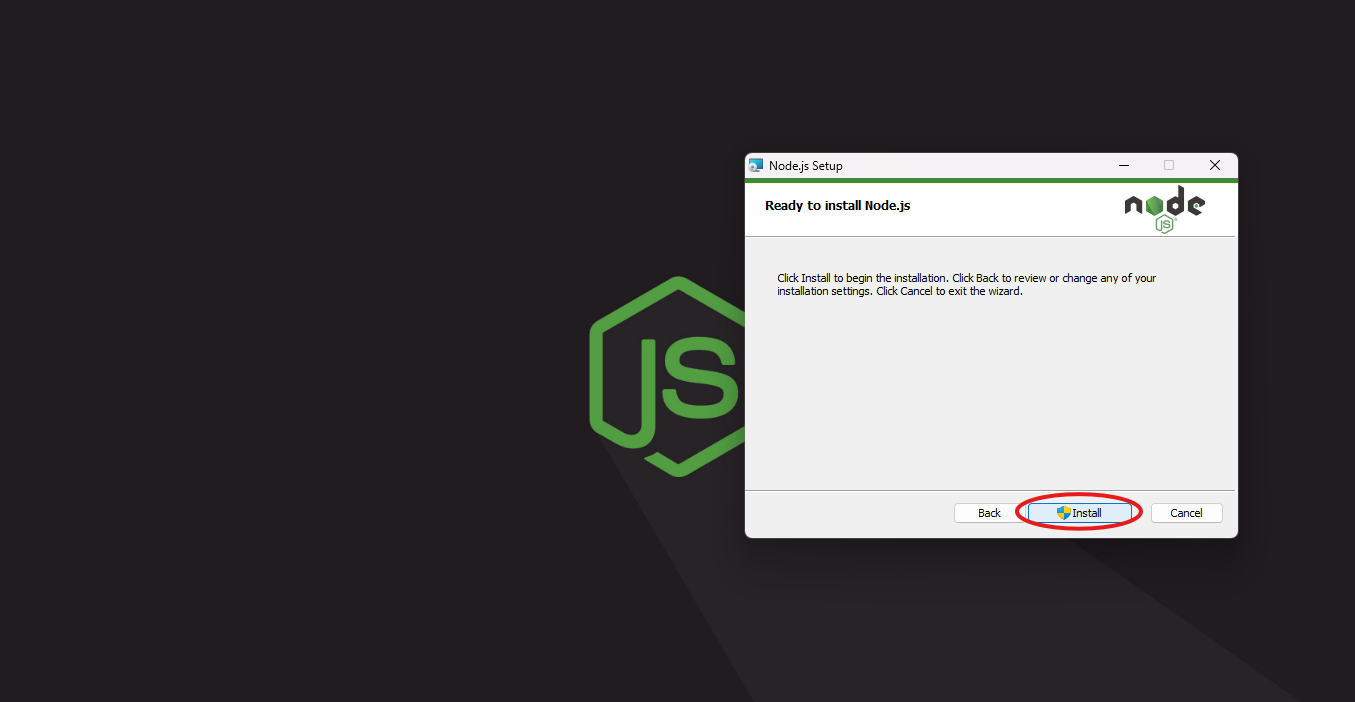1355x702 pixels.
Task: Close the Node.js Setup dialog
Action: point(1214,166)
